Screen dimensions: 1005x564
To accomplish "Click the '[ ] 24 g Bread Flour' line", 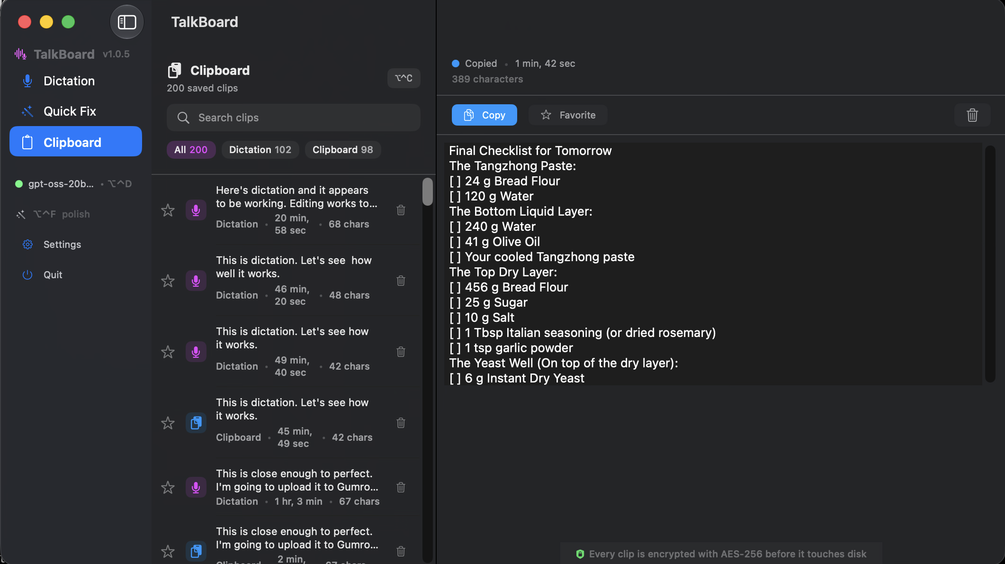I will point(504,181).
